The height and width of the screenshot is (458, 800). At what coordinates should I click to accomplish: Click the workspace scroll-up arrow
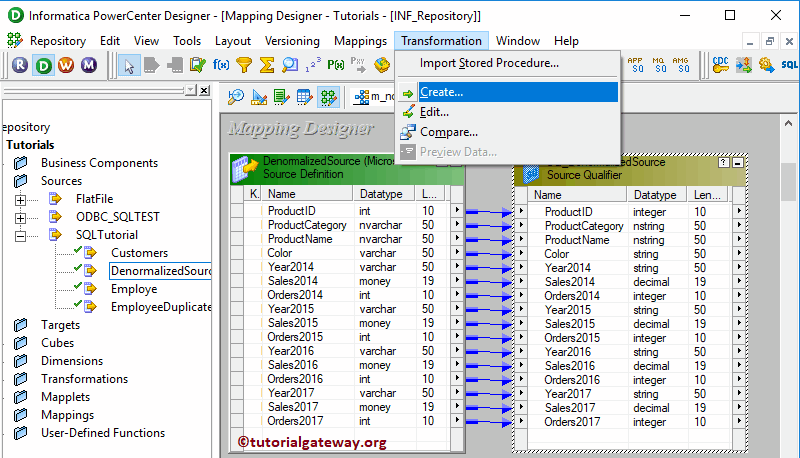[788, 123]
